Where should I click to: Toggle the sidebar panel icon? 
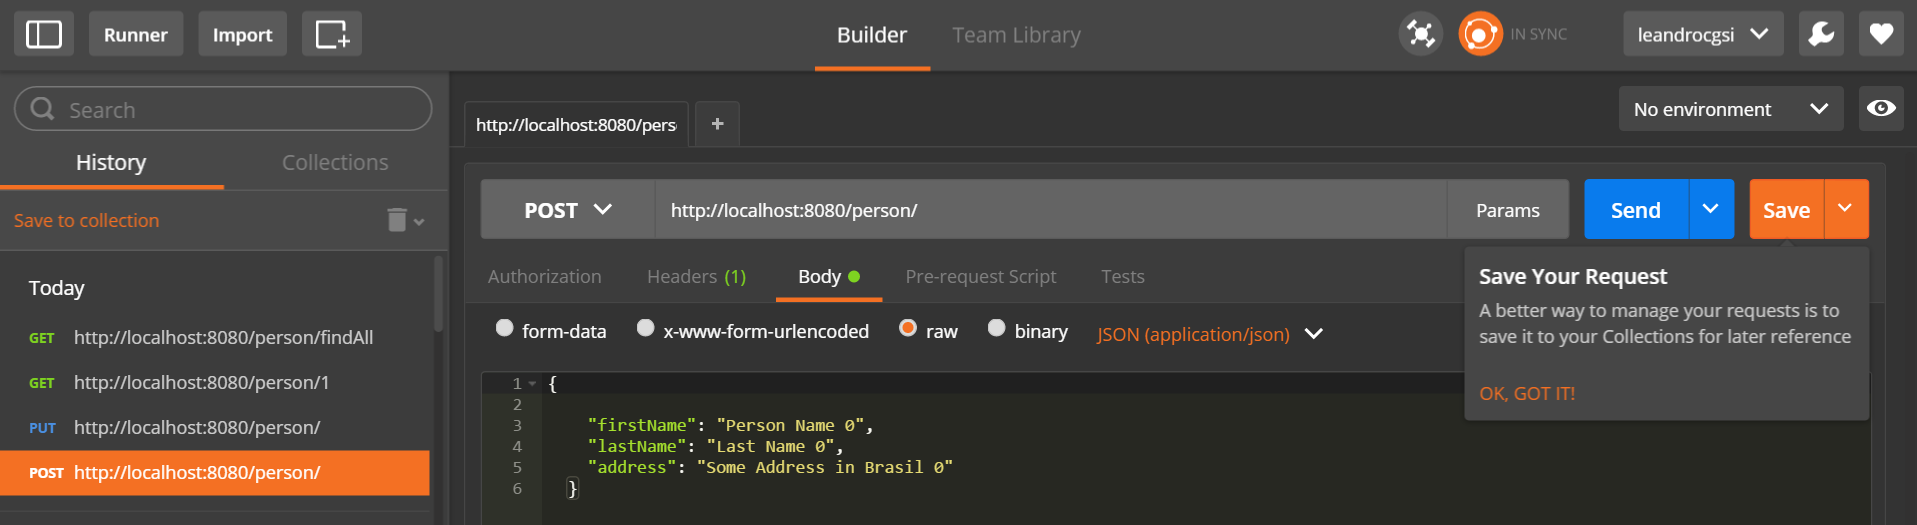click(44, 34)
